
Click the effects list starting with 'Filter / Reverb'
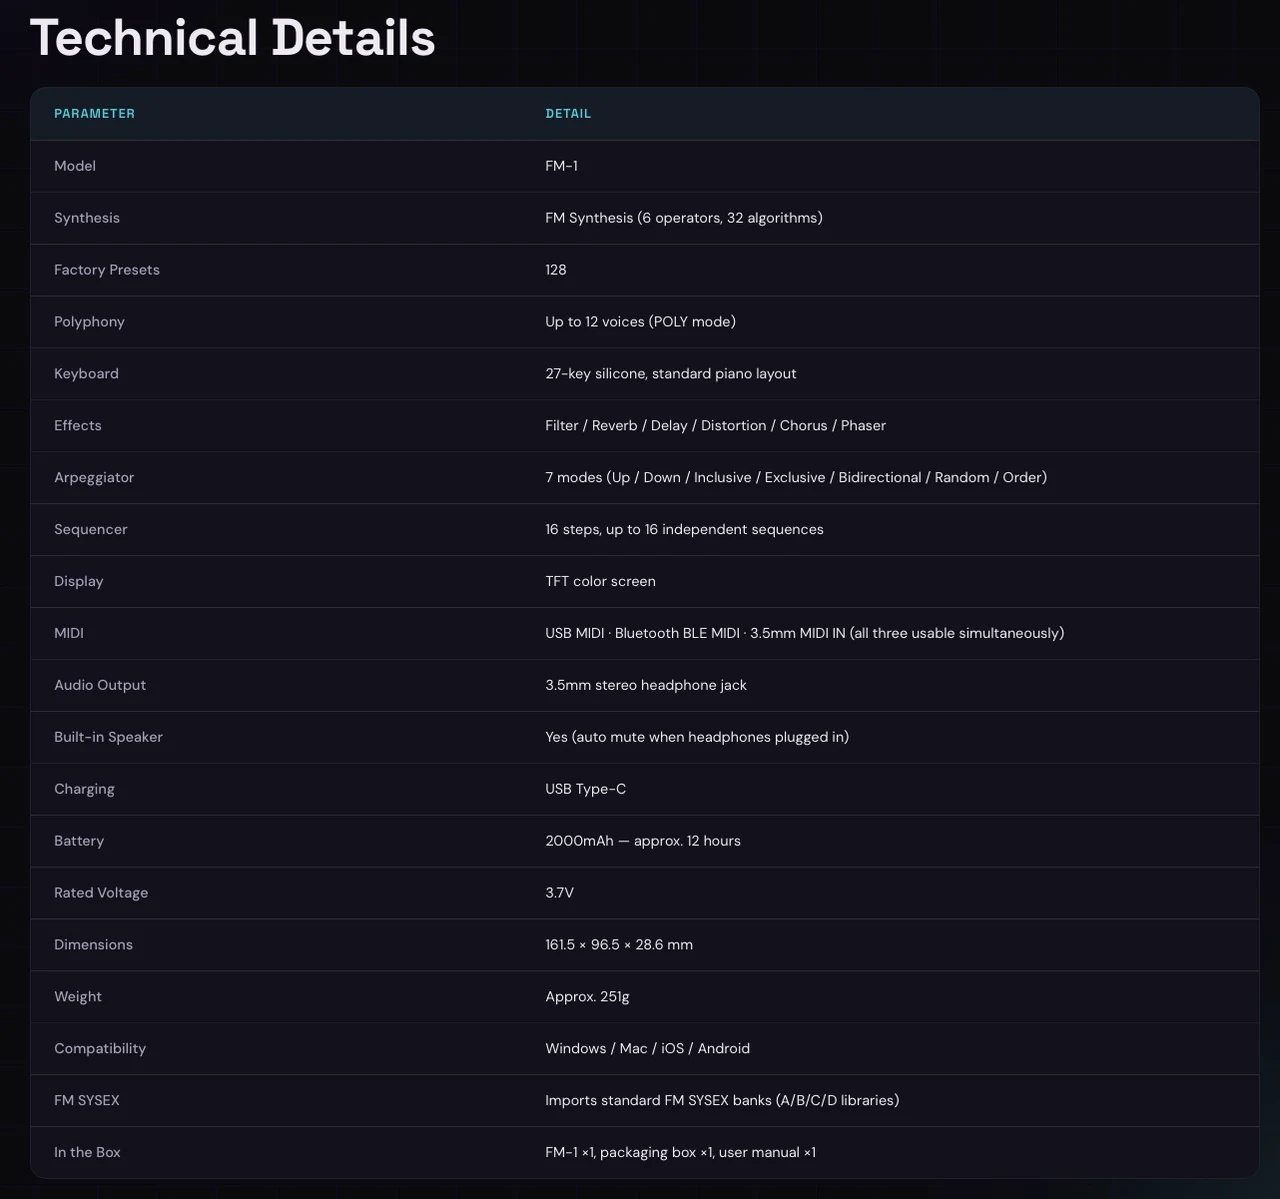pos(715,426)
